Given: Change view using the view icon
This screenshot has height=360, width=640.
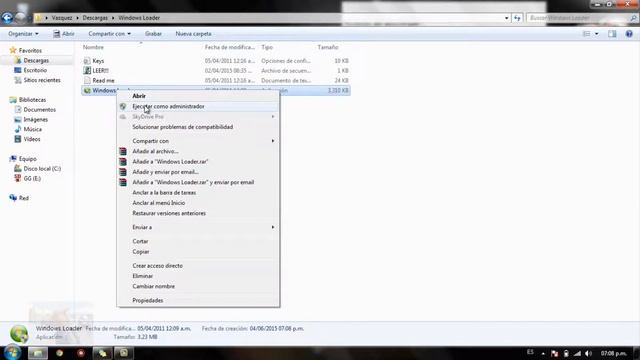Looking at the screenshot, I should tap(587, 34).
